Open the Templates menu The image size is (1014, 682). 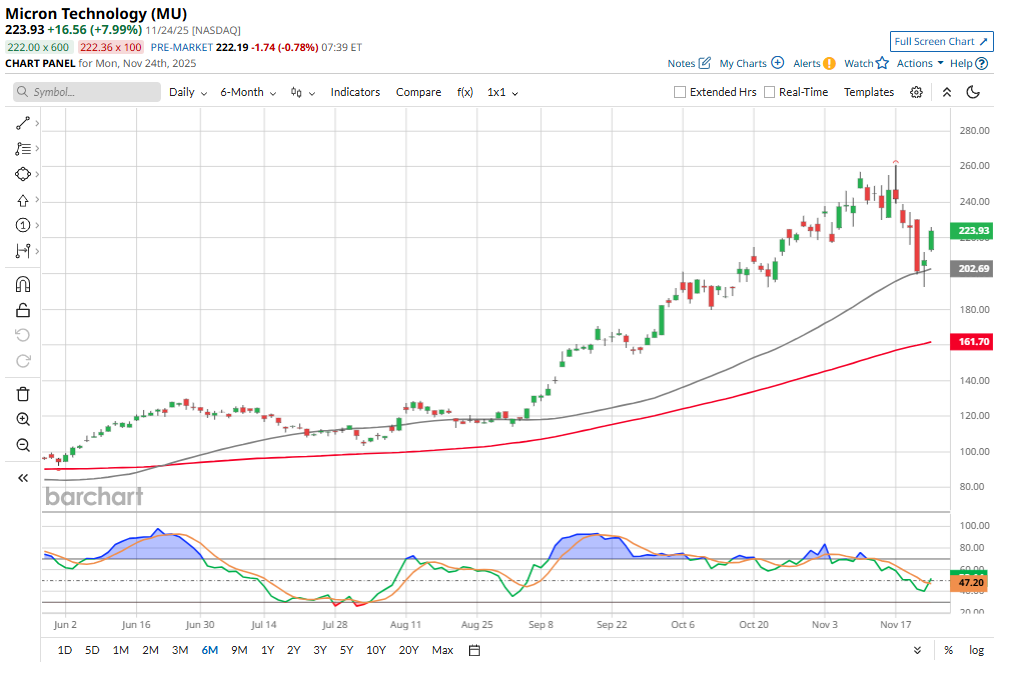pyautogui.click(x=868, y=92)
